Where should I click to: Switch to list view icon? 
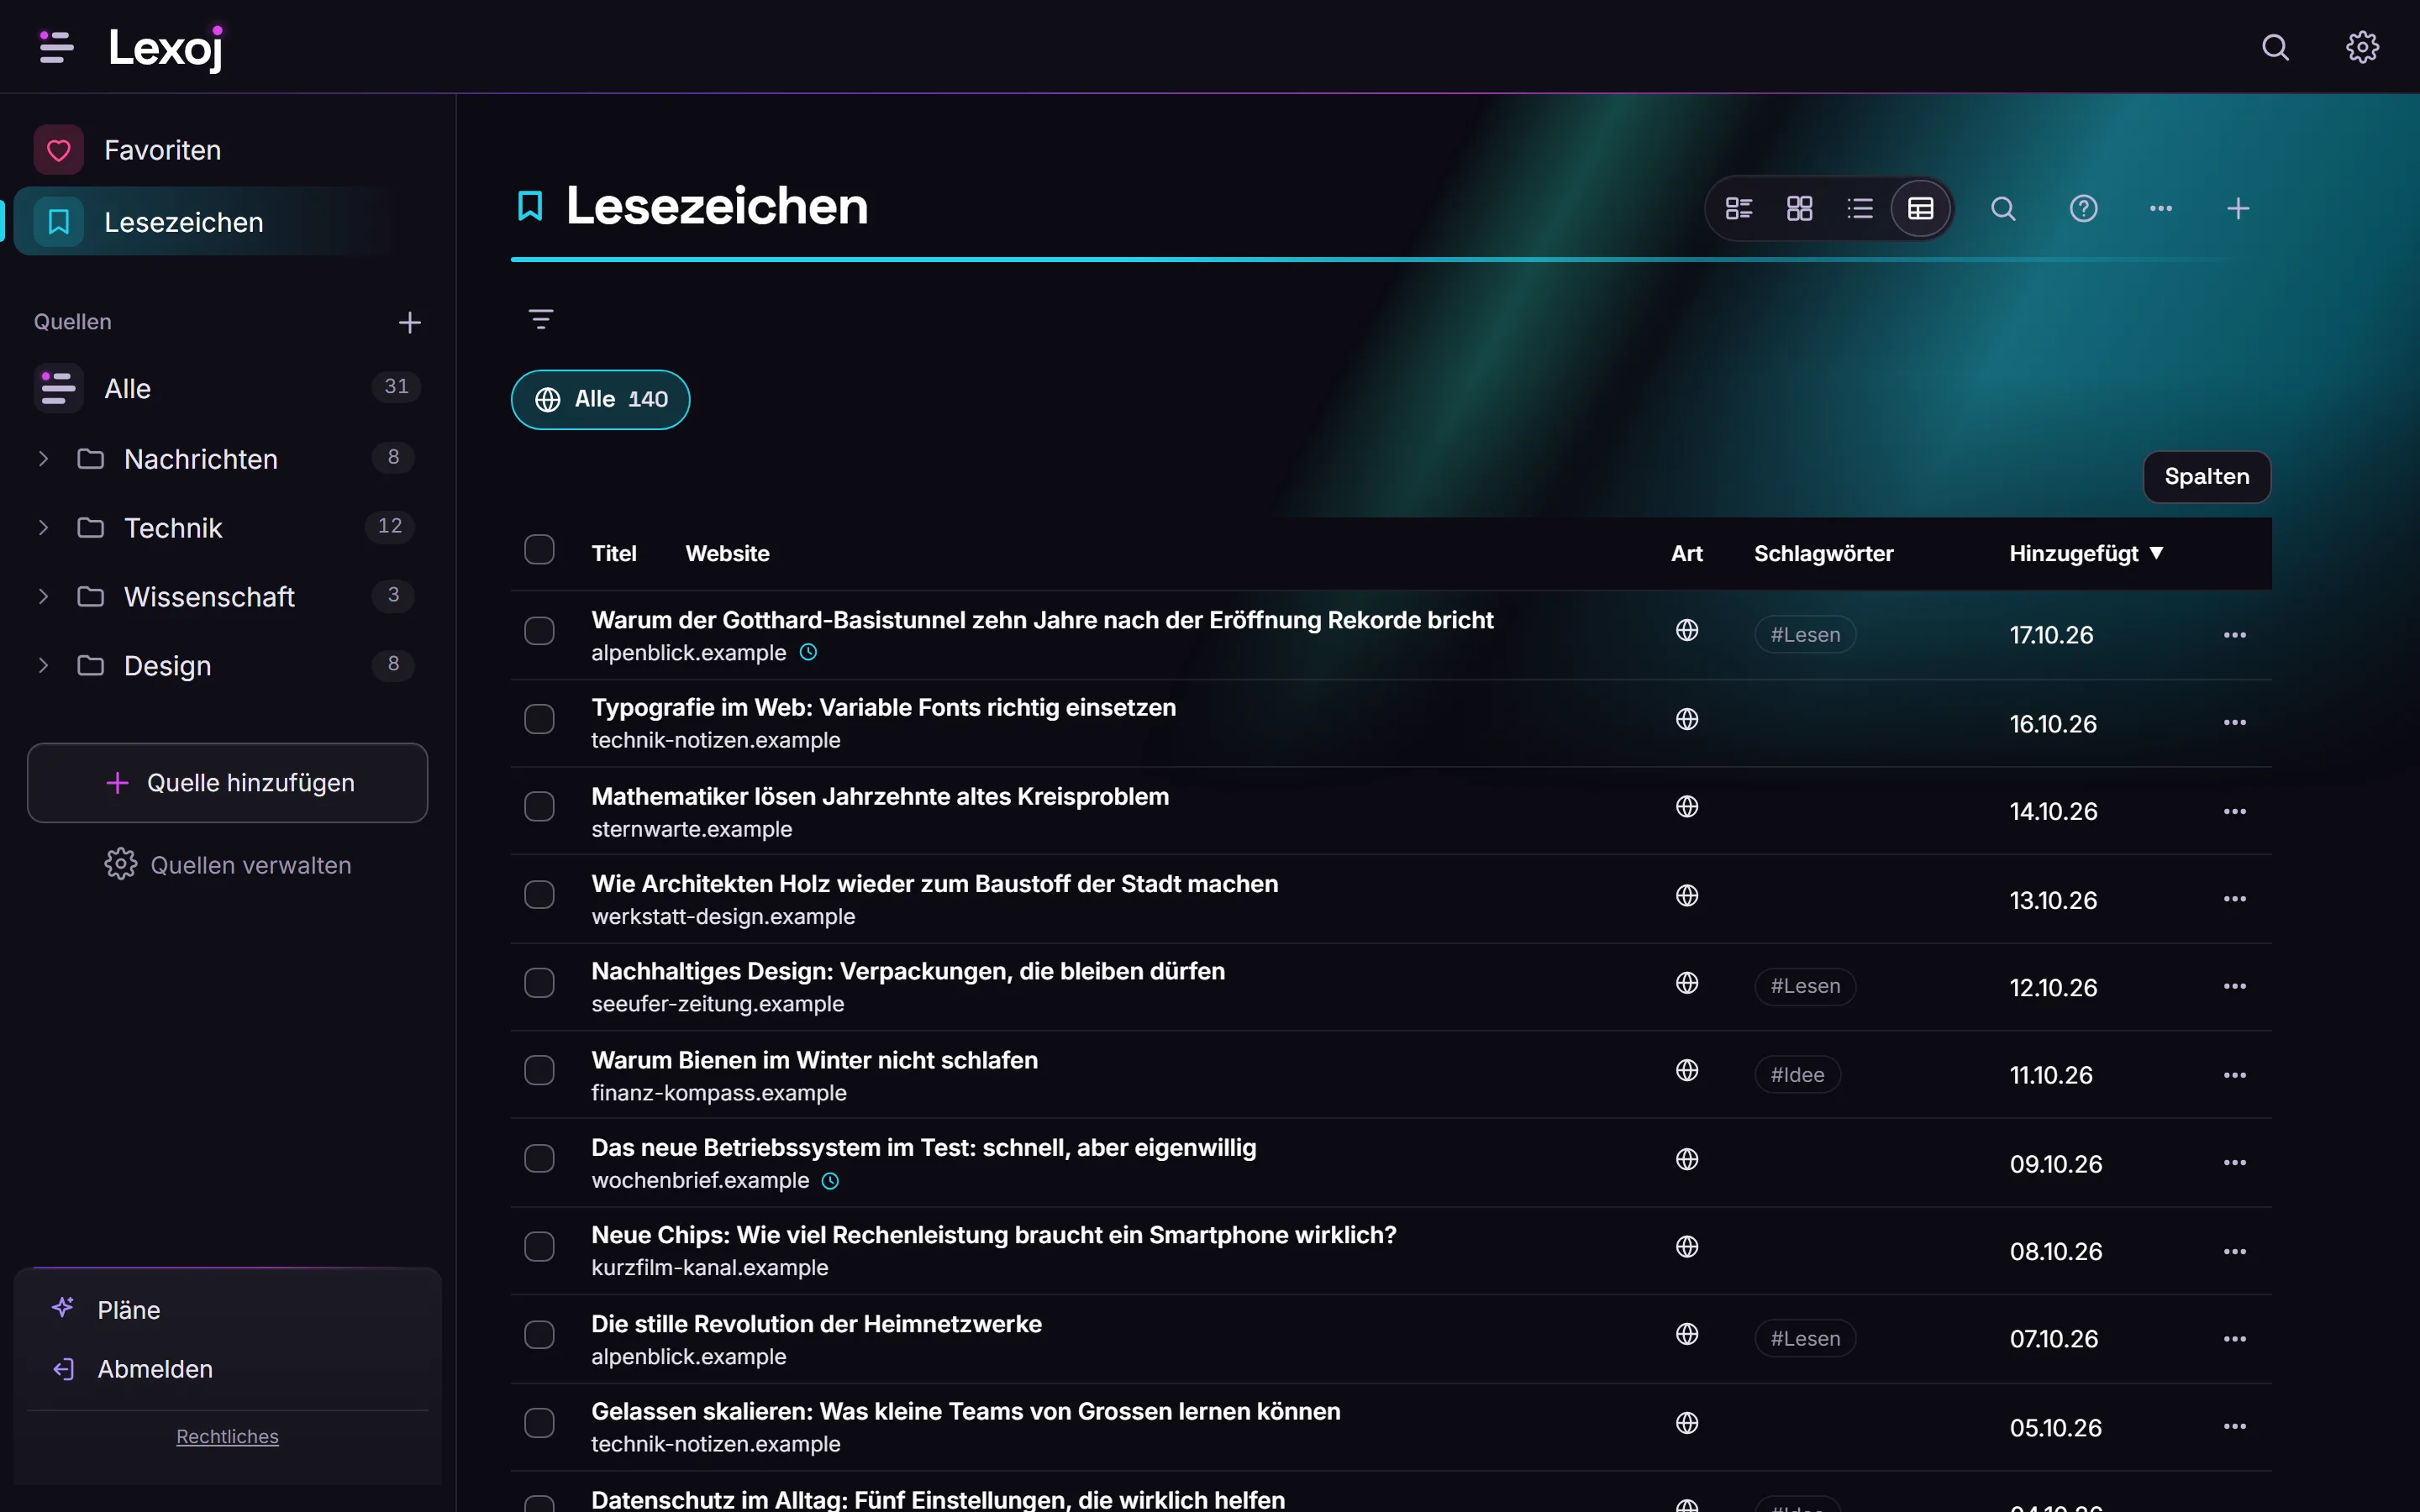tap(1860, 208)
